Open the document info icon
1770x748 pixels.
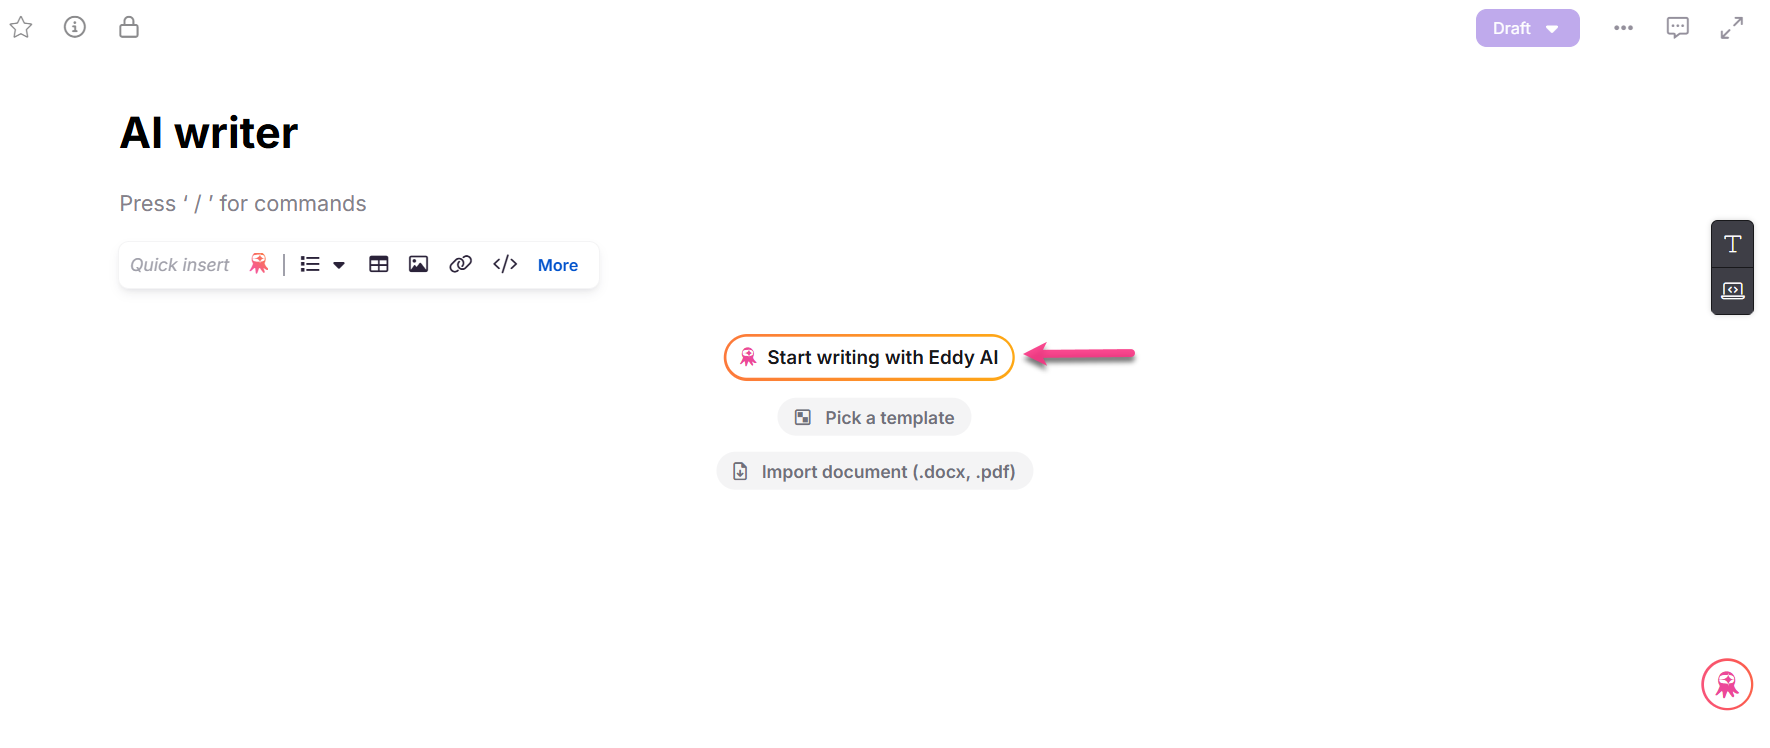(74, 27)
